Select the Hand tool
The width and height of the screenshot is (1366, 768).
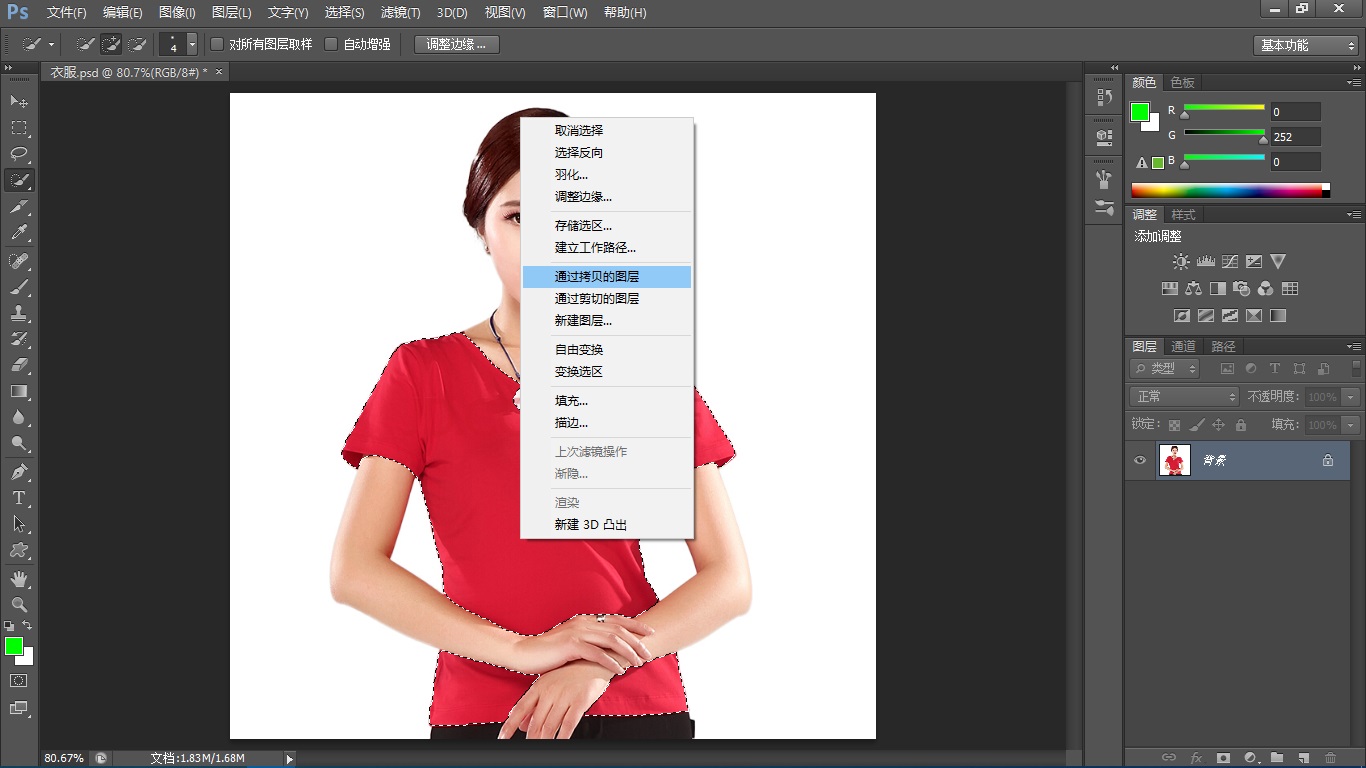coord(19,579)
